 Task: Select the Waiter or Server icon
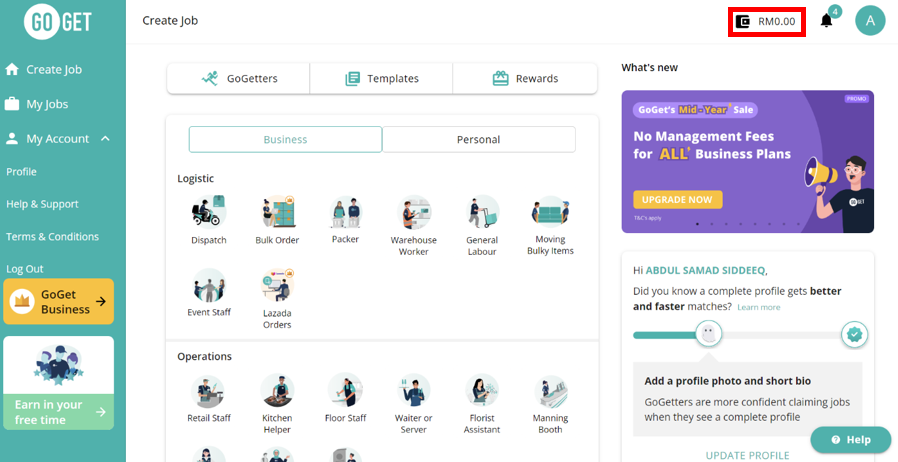pos(413,390)
